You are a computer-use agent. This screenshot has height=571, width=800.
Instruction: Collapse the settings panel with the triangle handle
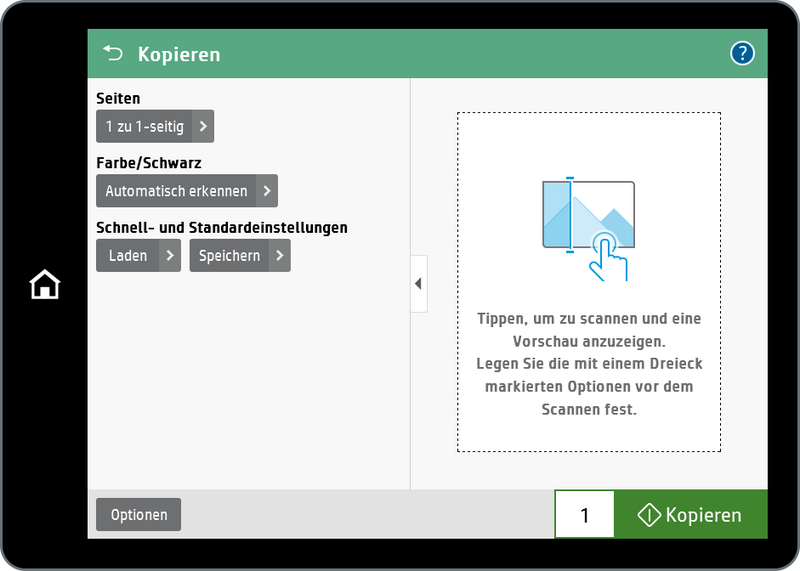tap(419, 284)
